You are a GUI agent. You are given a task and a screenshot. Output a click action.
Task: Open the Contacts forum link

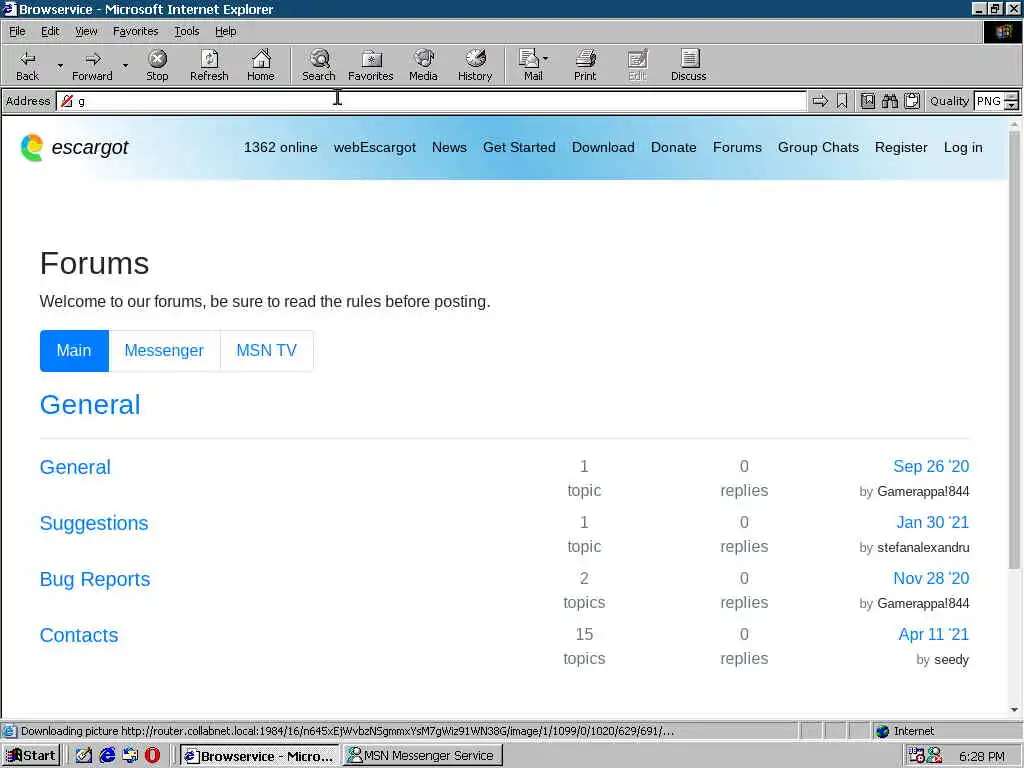point(79,635)
